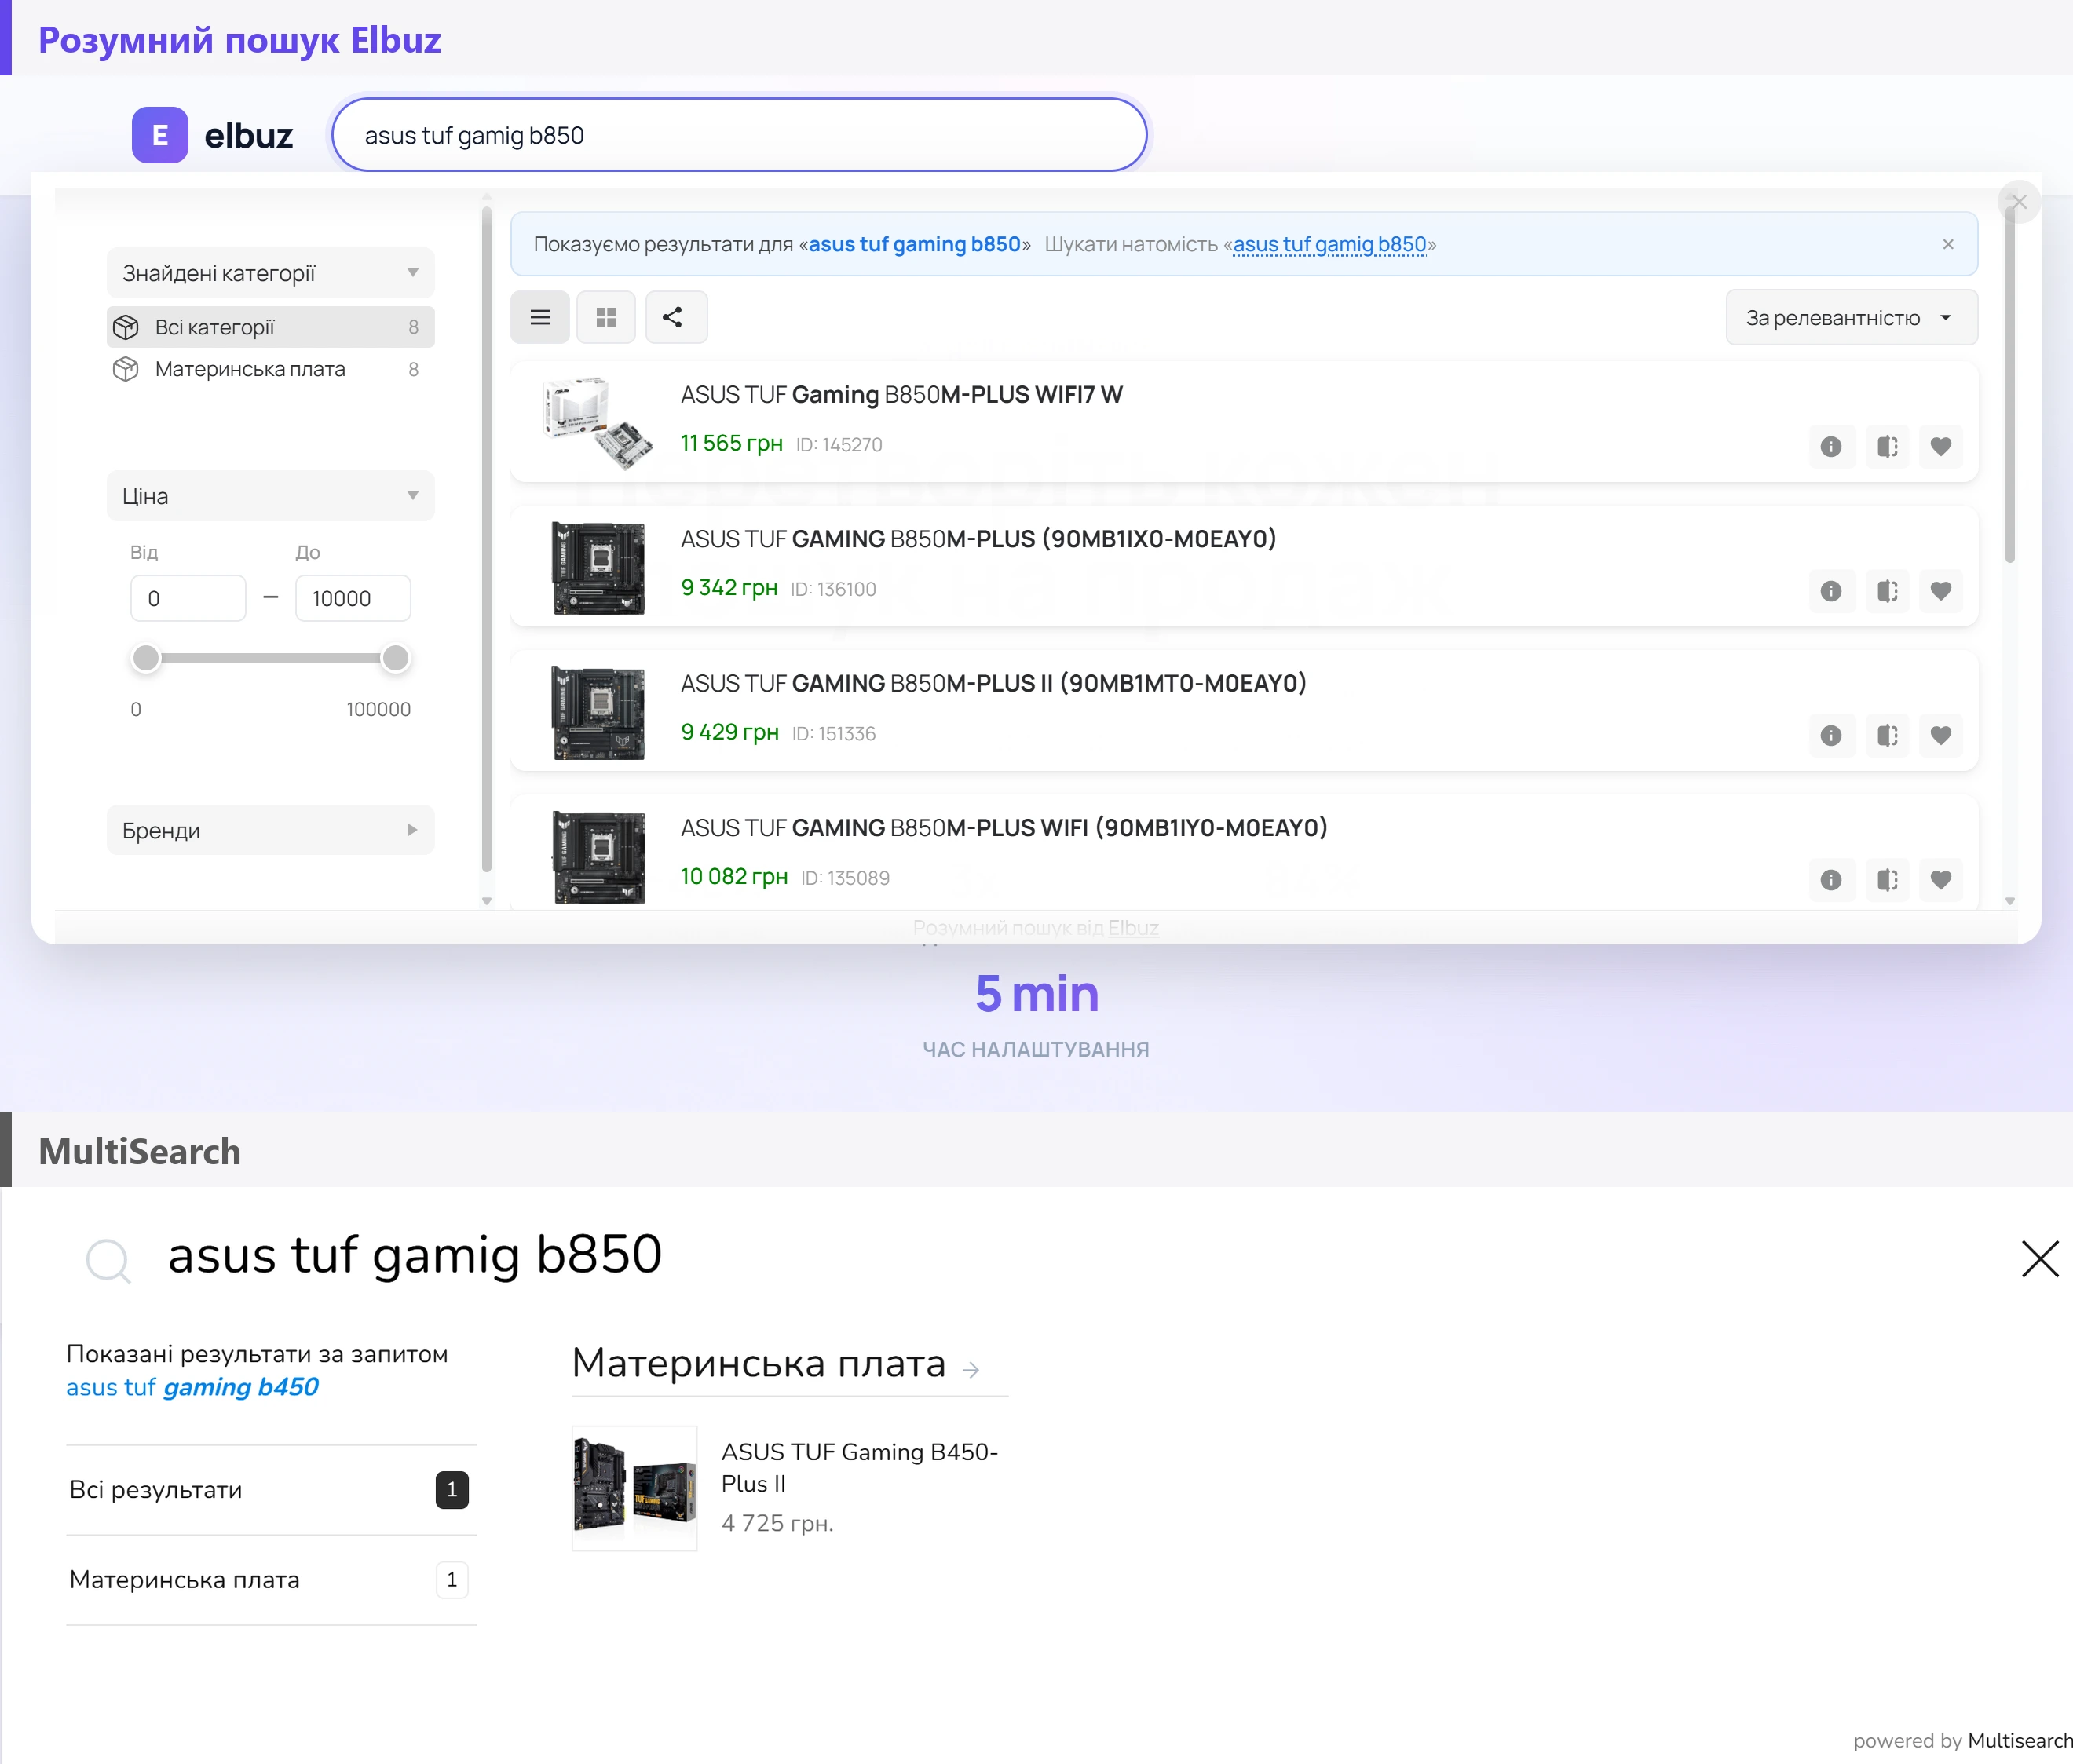Viewport: 2073px width, 1764px height.
Task: Click the Elbuz search input box
Action: click(x=739, y=135)
